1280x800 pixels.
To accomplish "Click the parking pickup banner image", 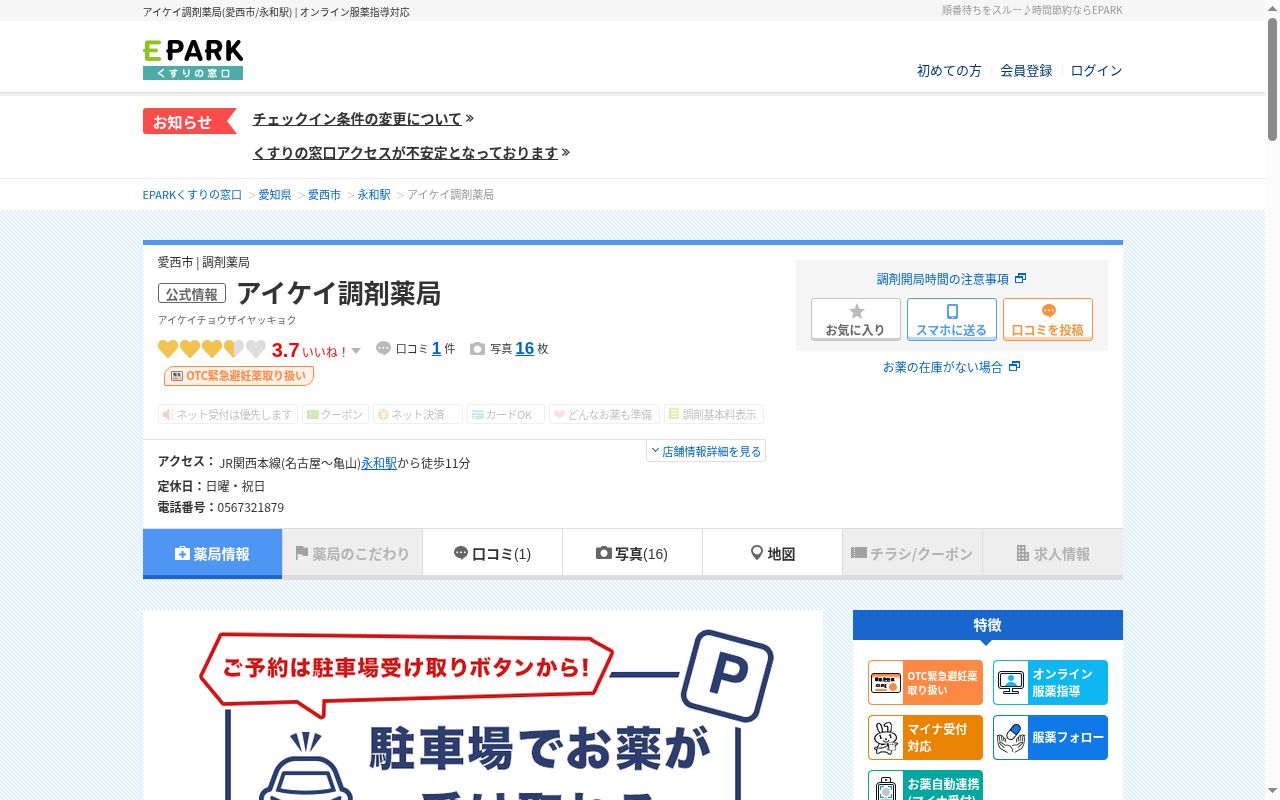I will pos(483,705).
